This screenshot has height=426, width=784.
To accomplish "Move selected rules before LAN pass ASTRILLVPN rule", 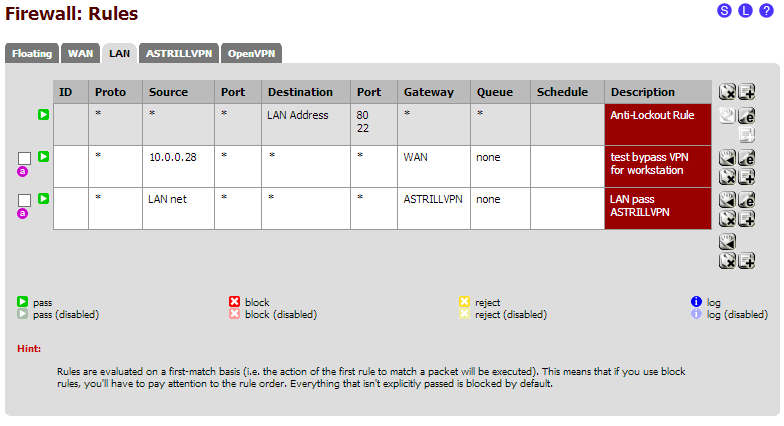I will tap(727, 200).
